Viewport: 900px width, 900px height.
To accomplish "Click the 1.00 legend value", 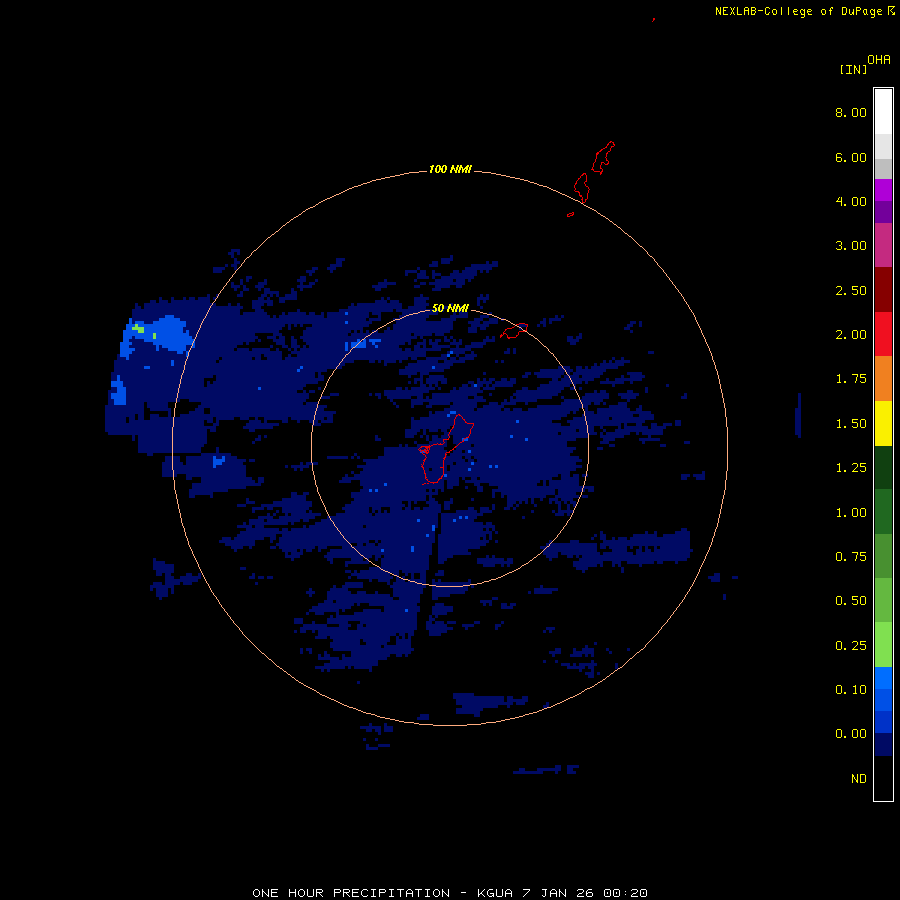I will click(x=851, y=513).
